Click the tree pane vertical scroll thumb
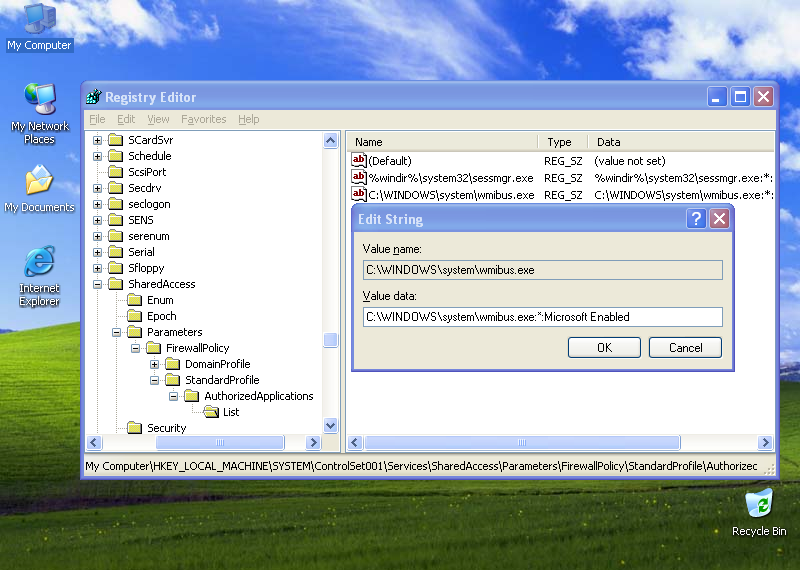This screenshot has height=570, width=800. point(331,340)
